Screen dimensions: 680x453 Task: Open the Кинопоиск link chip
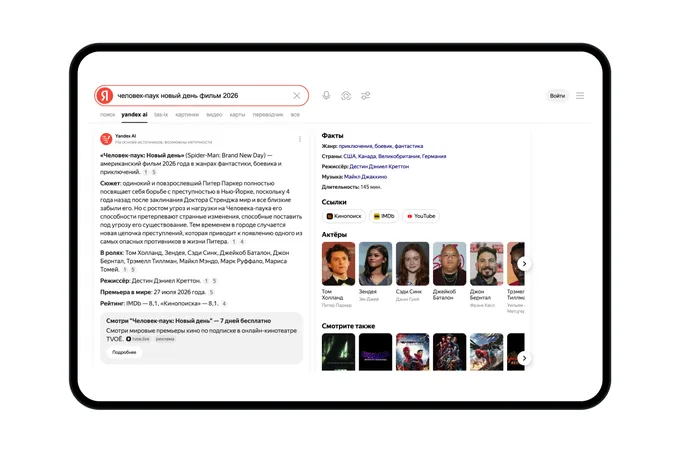[344, 216]
